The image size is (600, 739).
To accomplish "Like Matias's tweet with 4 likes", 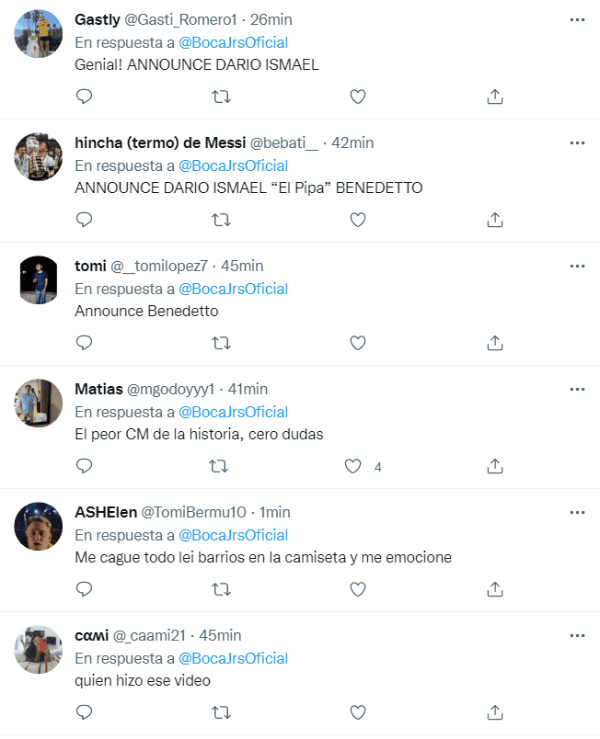I will coord(352,466).
